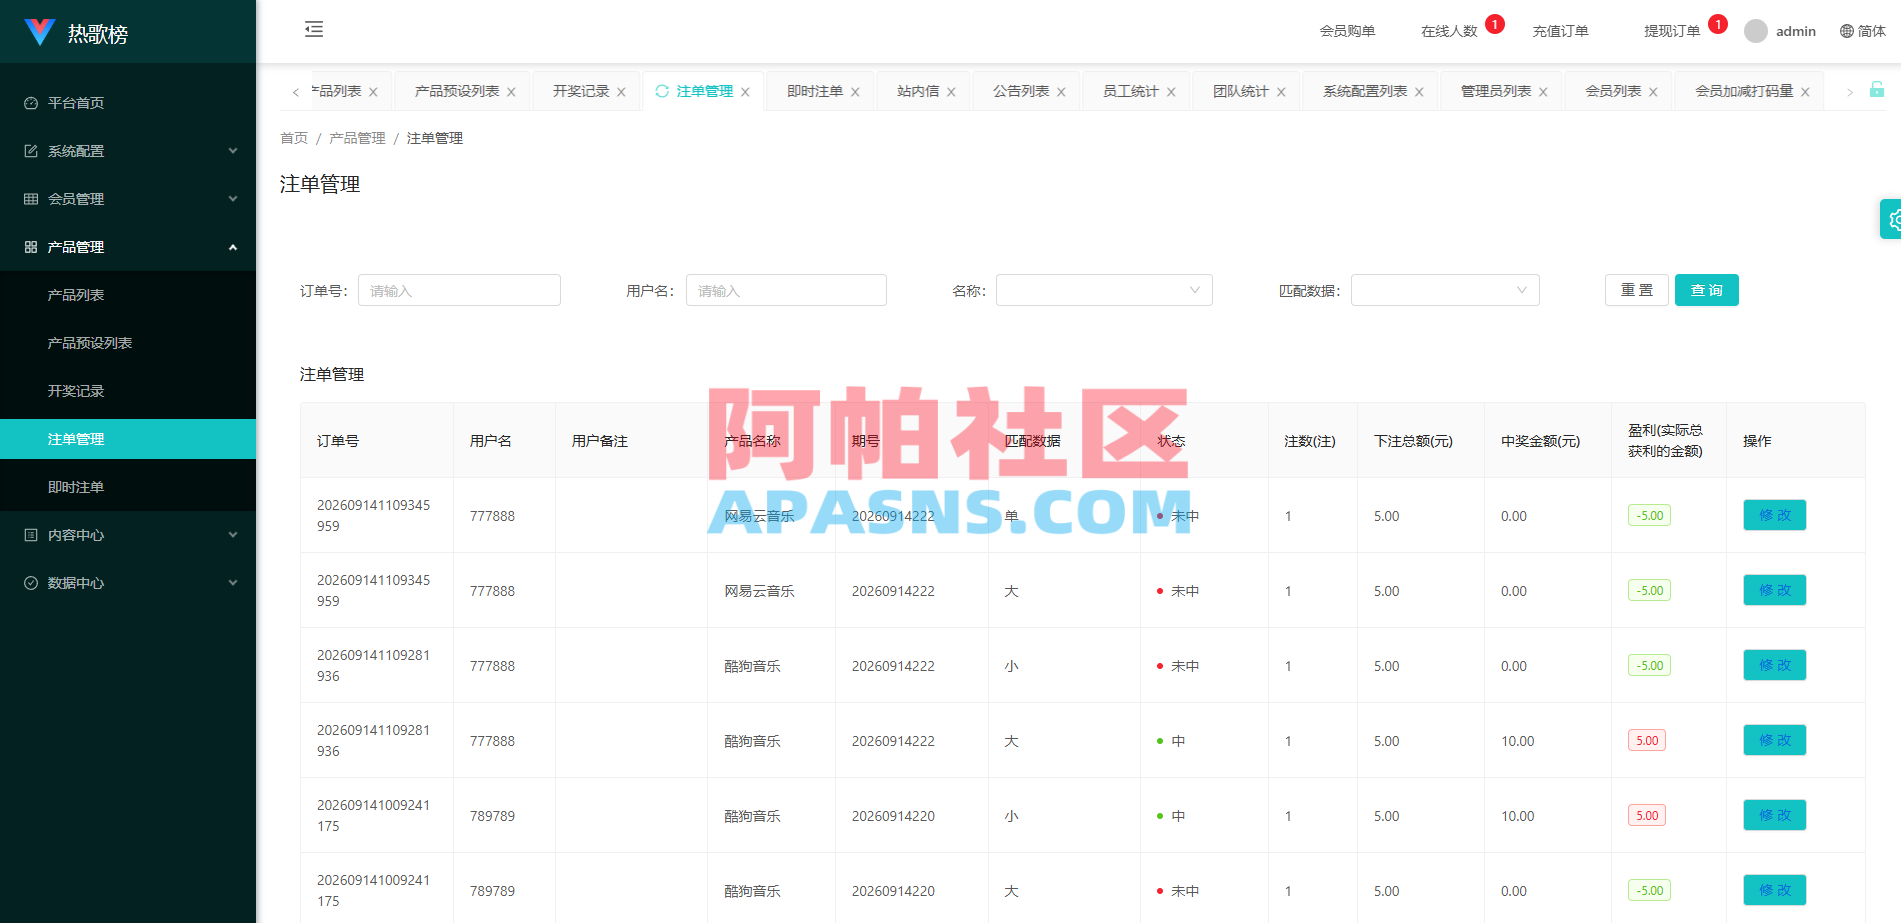Expand the 会员管理 sidebar menu
Screen dimensions: 1901x923
[x=128, y=199]
